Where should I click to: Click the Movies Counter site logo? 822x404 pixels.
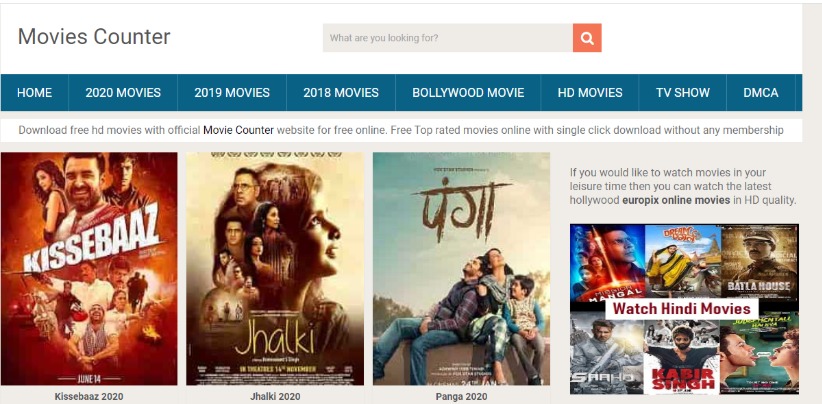(x=94, y=37)
